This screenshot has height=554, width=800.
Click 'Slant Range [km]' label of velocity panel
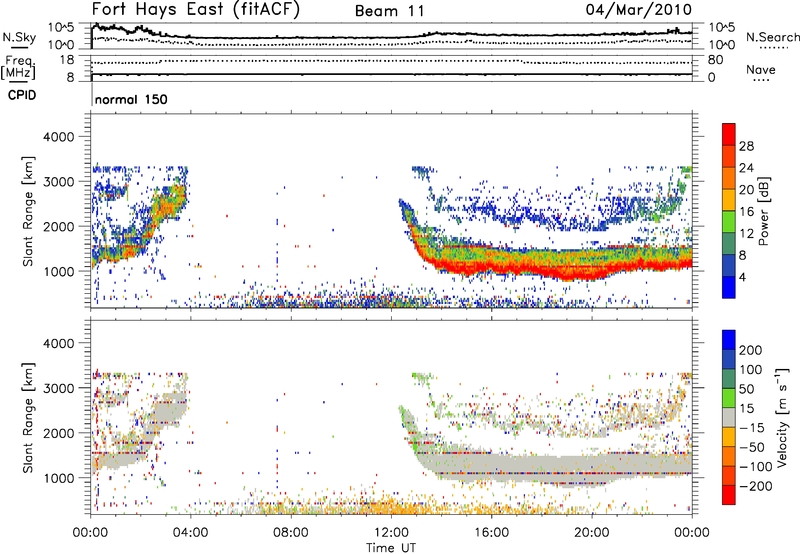[28, 417]
